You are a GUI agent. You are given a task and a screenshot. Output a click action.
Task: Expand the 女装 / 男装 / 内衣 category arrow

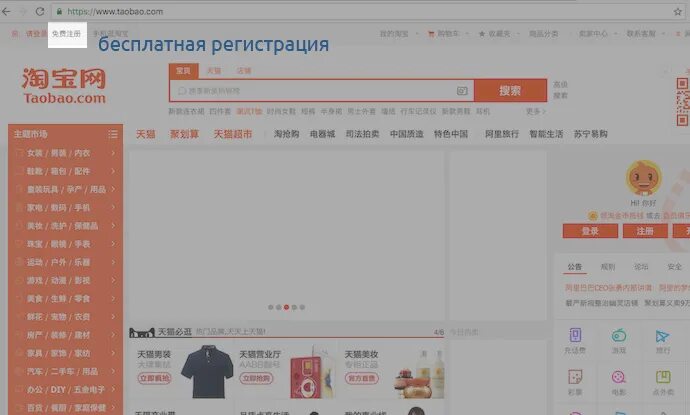coord(113,153)
